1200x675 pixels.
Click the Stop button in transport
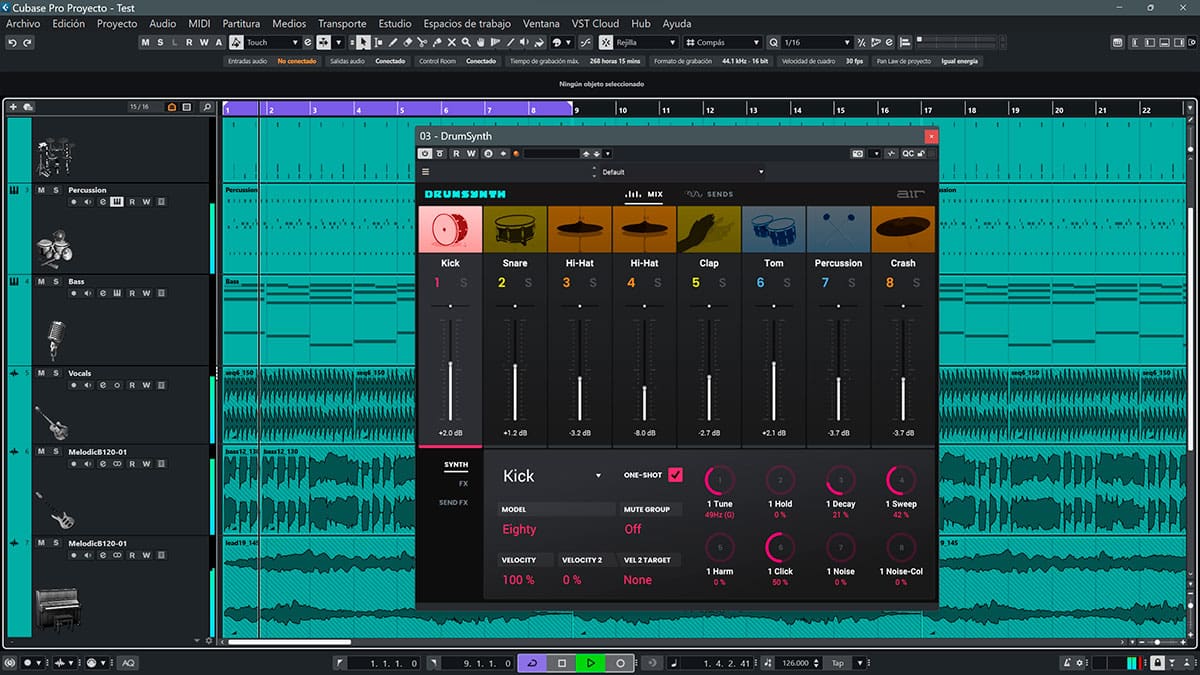tap(562, 663)
